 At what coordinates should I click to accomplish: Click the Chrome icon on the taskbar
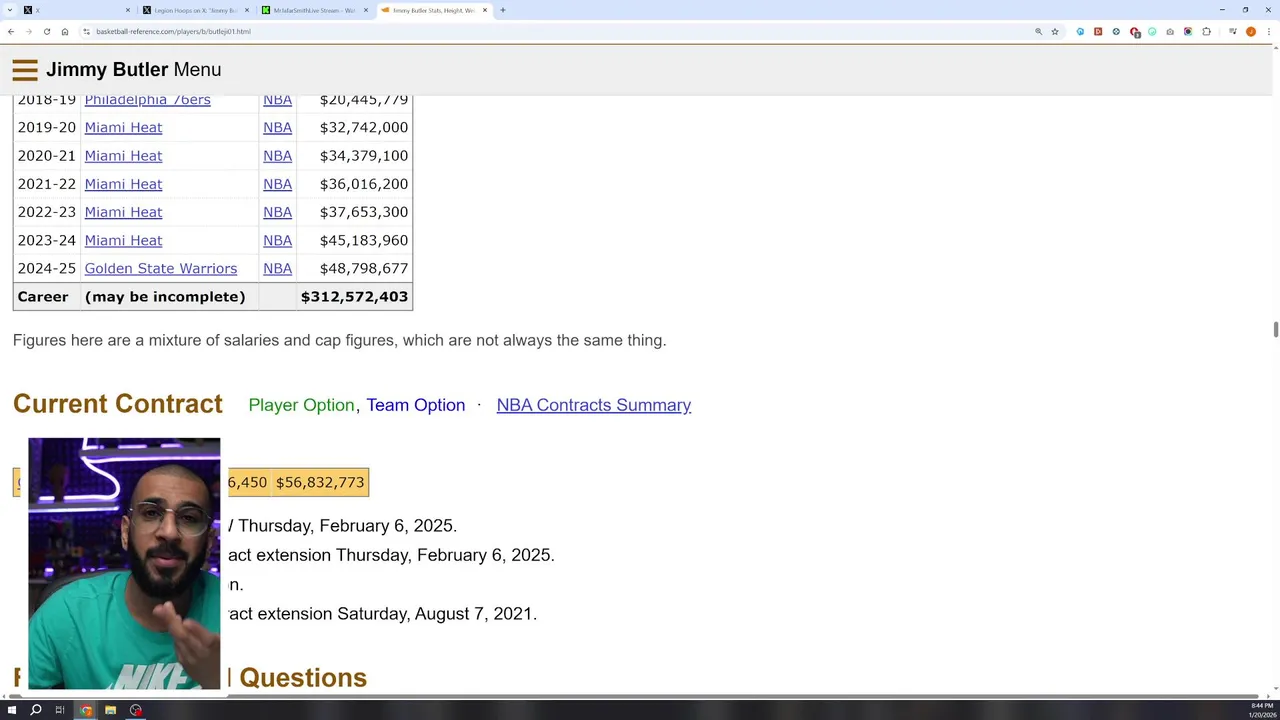(x=86, y=711)
